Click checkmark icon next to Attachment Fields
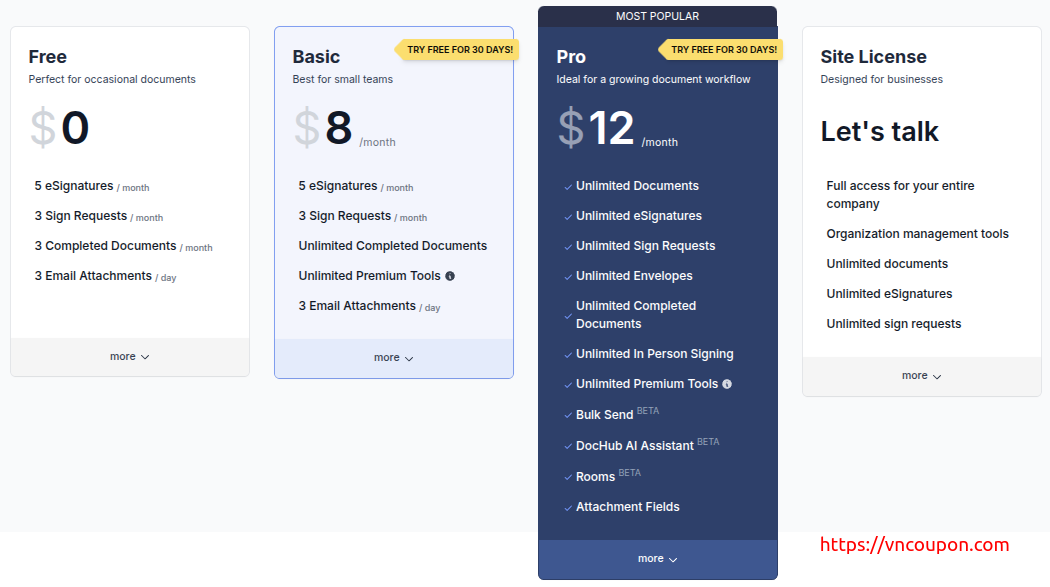 tap(568, 508)
